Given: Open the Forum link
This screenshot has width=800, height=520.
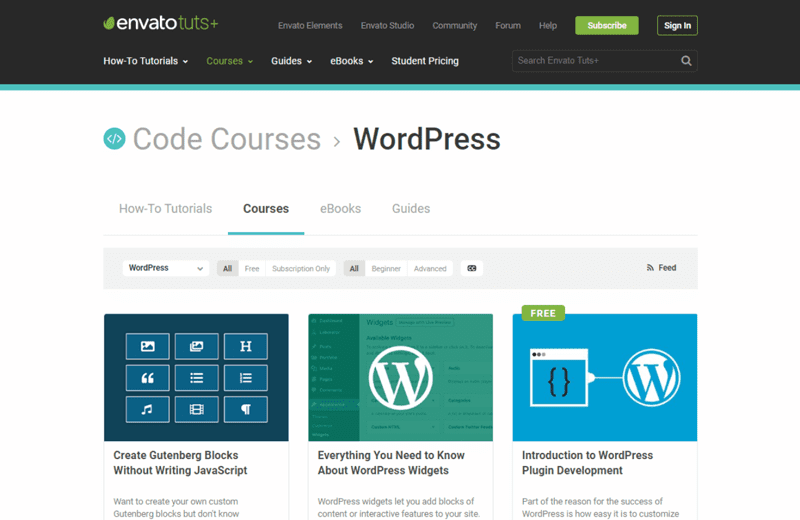Looking at the screenshot, I should click(x=508, y=26).
